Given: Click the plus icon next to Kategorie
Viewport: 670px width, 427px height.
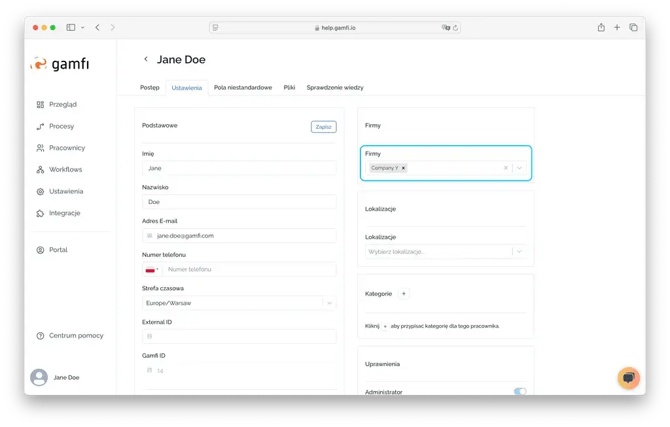Looking at the screenshot, I should pyautogui.click(x=403, y=294).
